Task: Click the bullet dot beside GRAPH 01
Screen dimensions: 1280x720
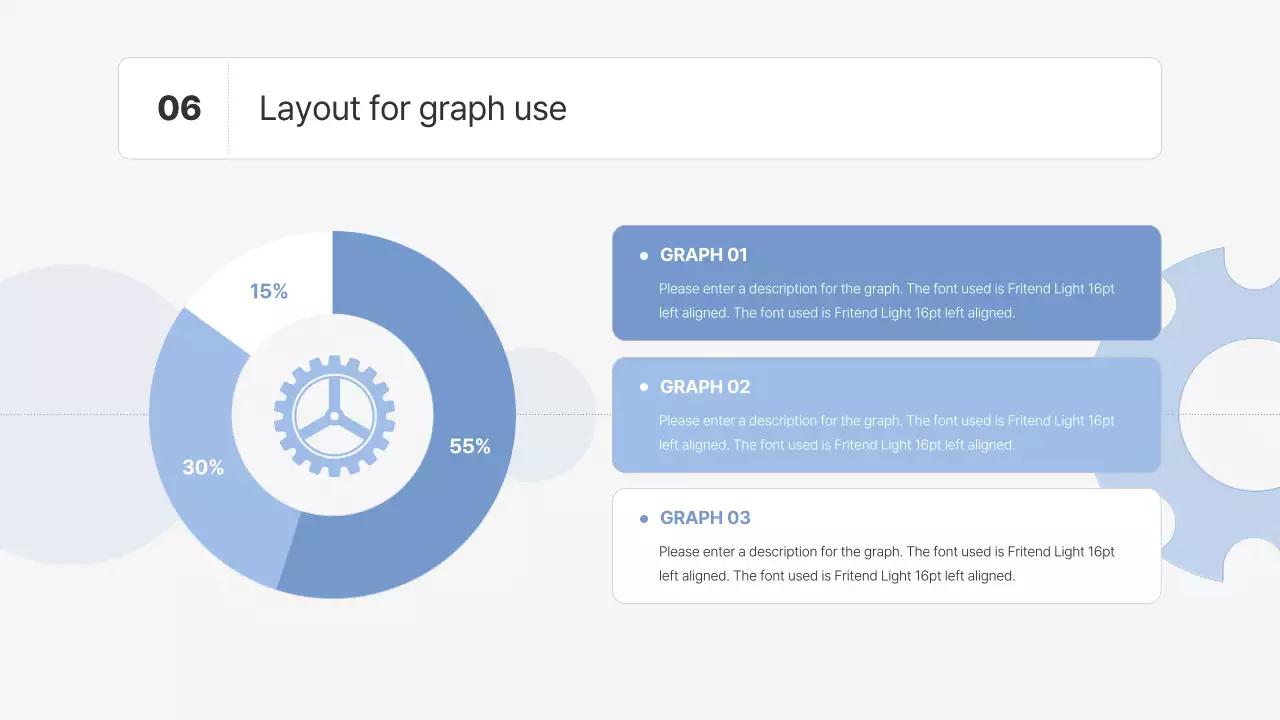Action: click(644, 256)
